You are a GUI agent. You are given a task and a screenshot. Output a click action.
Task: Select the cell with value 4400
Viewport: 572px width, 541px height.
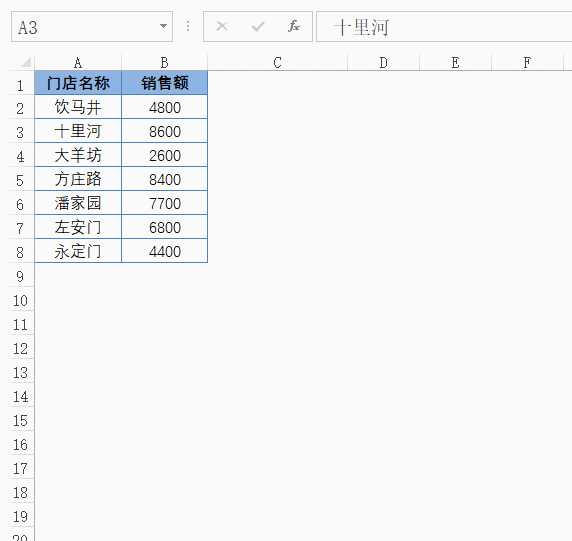tap(165, 251)
